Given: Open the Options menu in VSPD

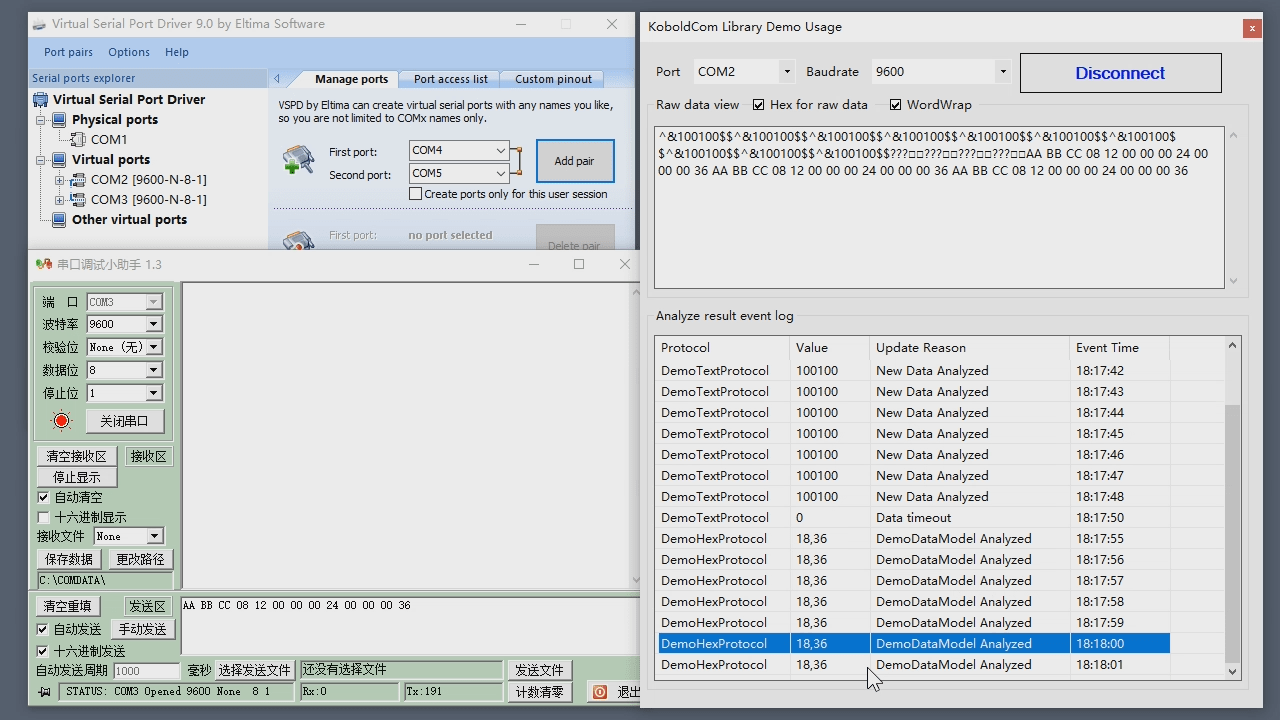Looking at the screenshot, I should click(129, 52).
